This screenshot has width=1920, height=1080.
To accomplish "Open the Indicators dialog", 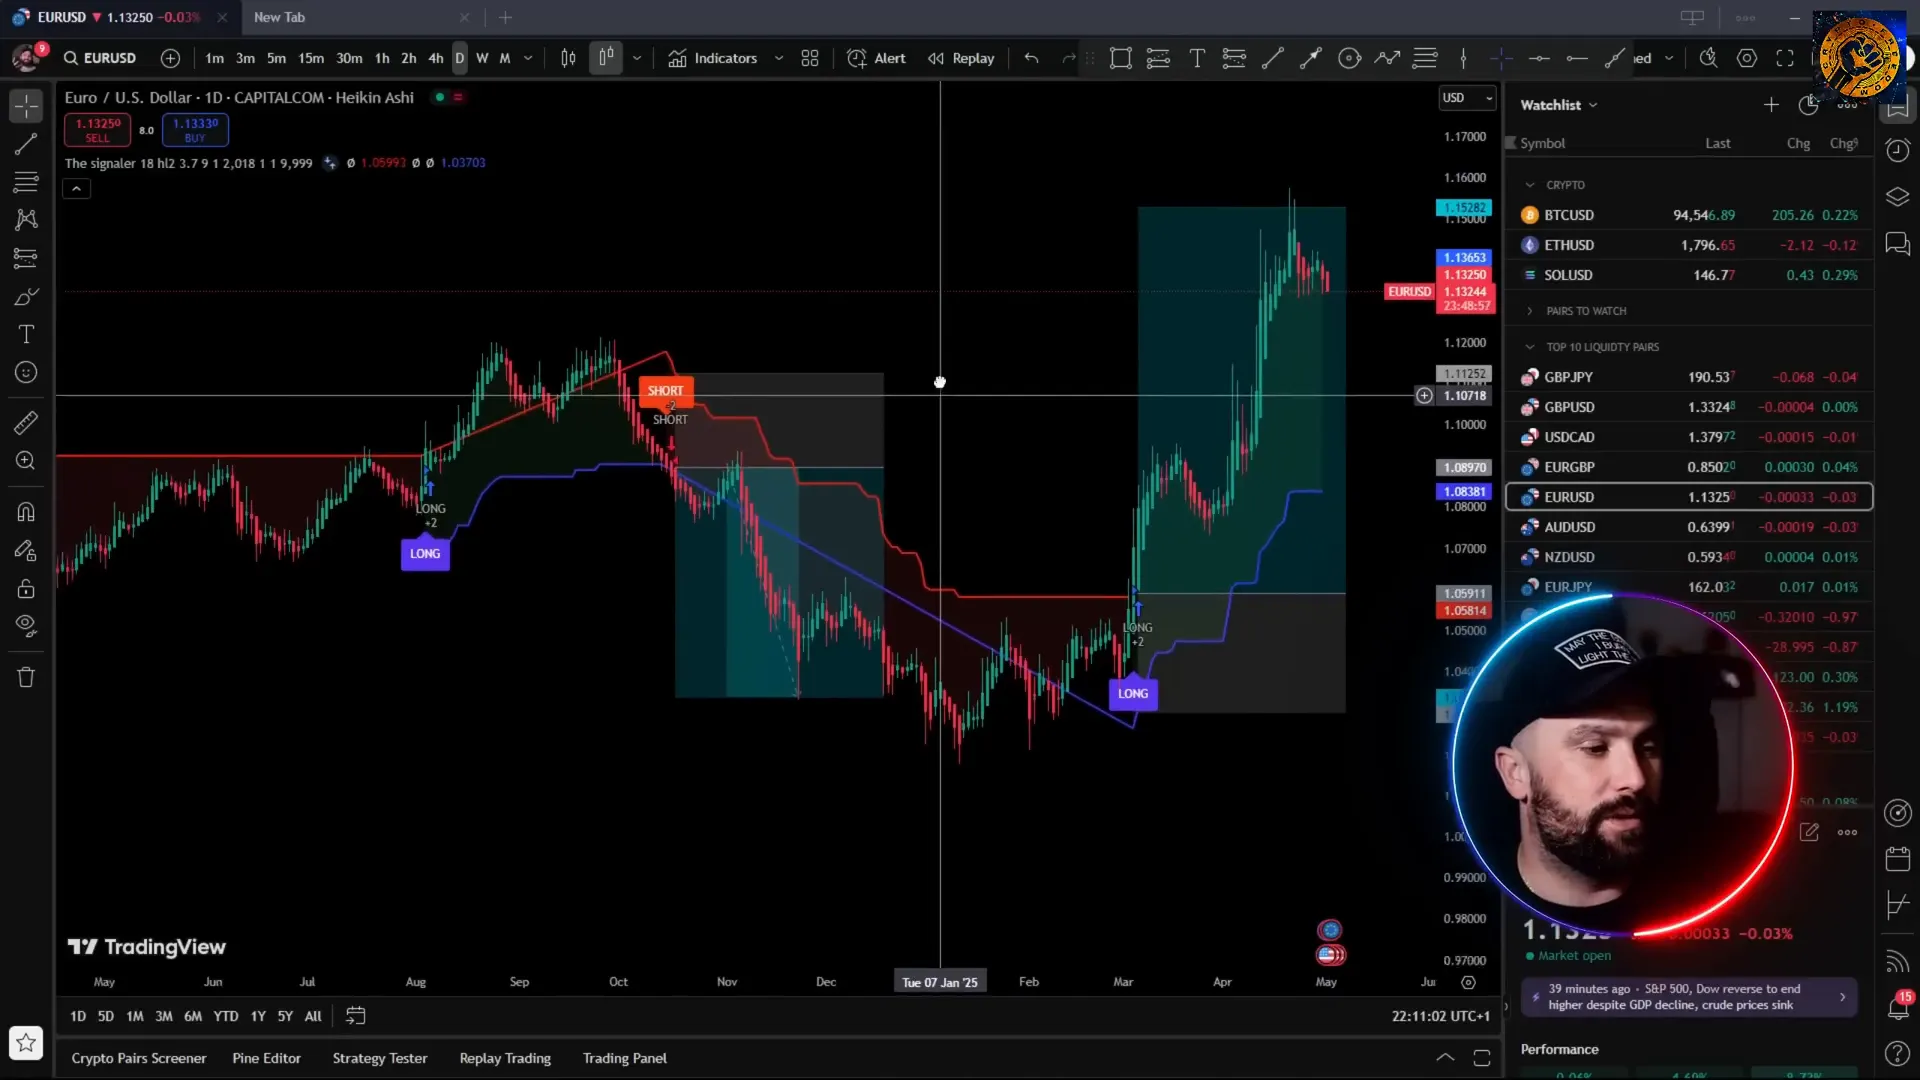I will click(713, 58).
